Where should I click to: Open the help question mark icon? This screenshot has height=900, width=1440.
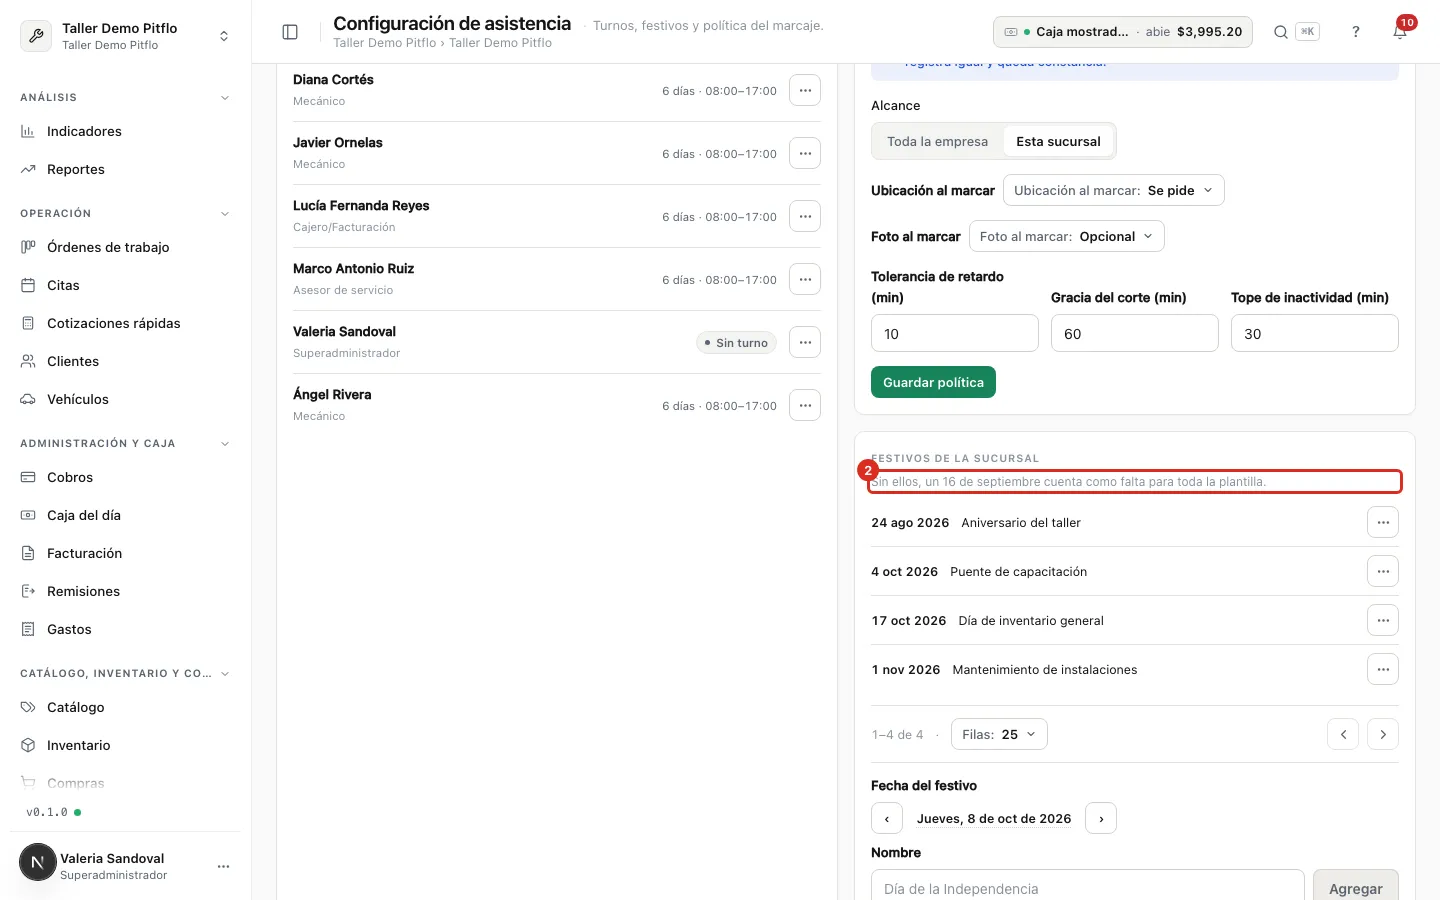(x=1356, y=32)
